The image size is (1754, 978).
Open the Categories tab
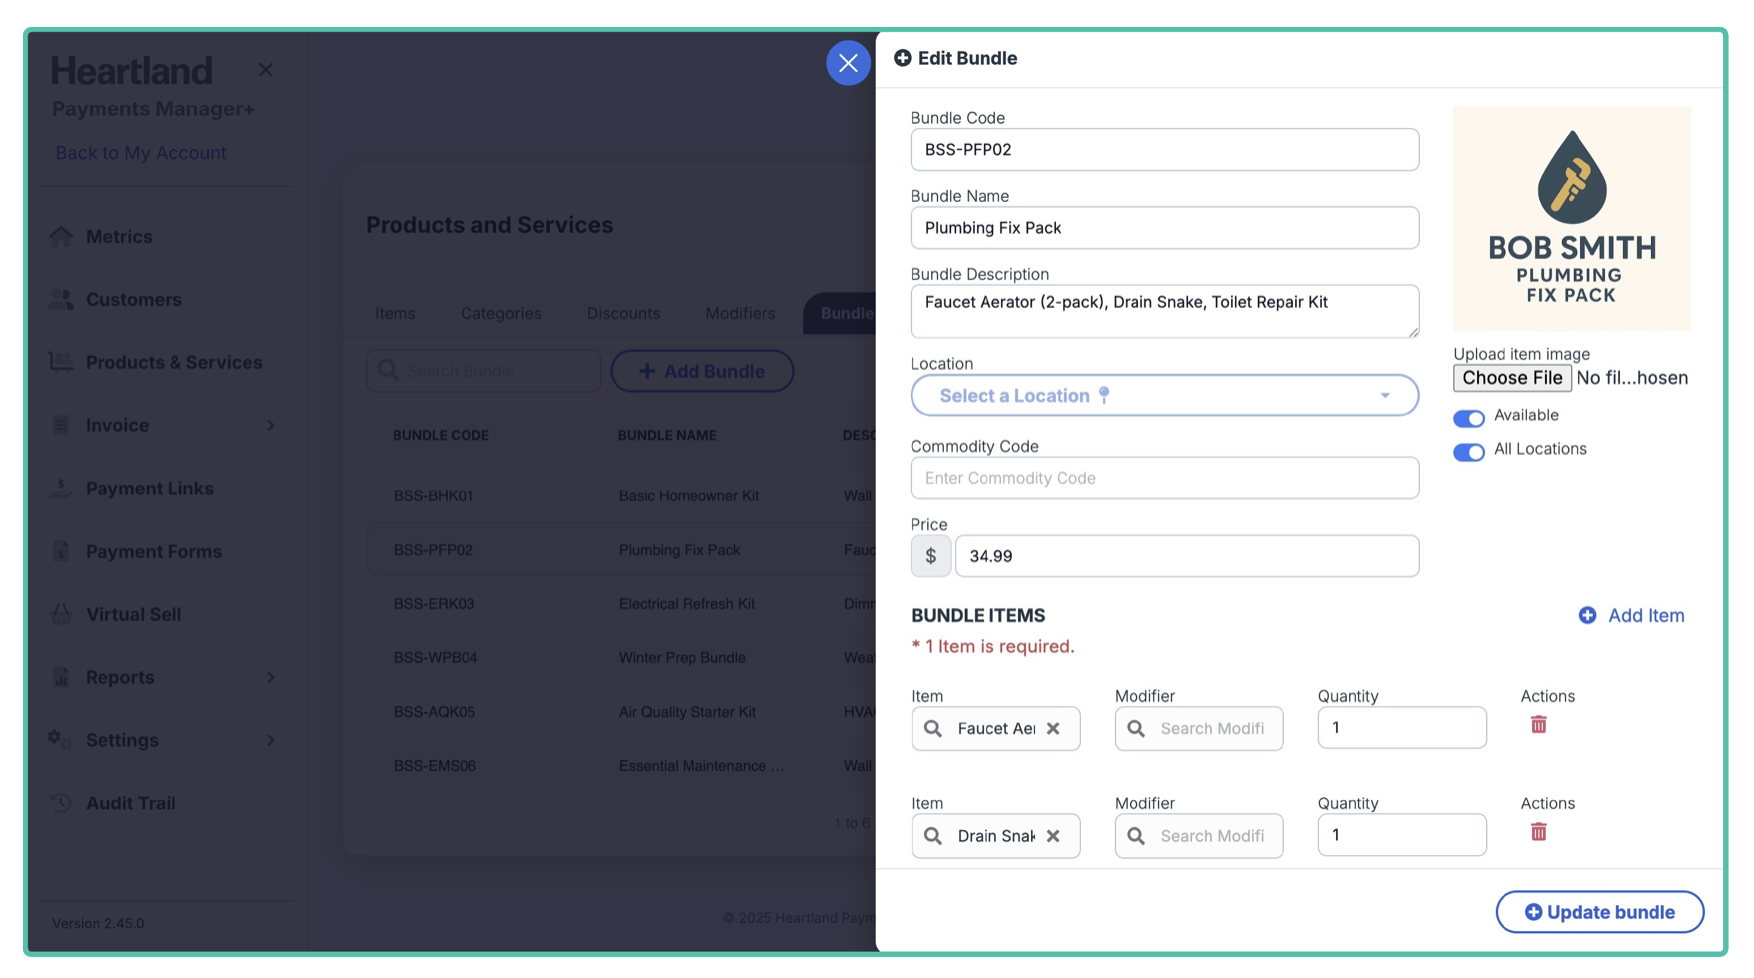[501, 314]
